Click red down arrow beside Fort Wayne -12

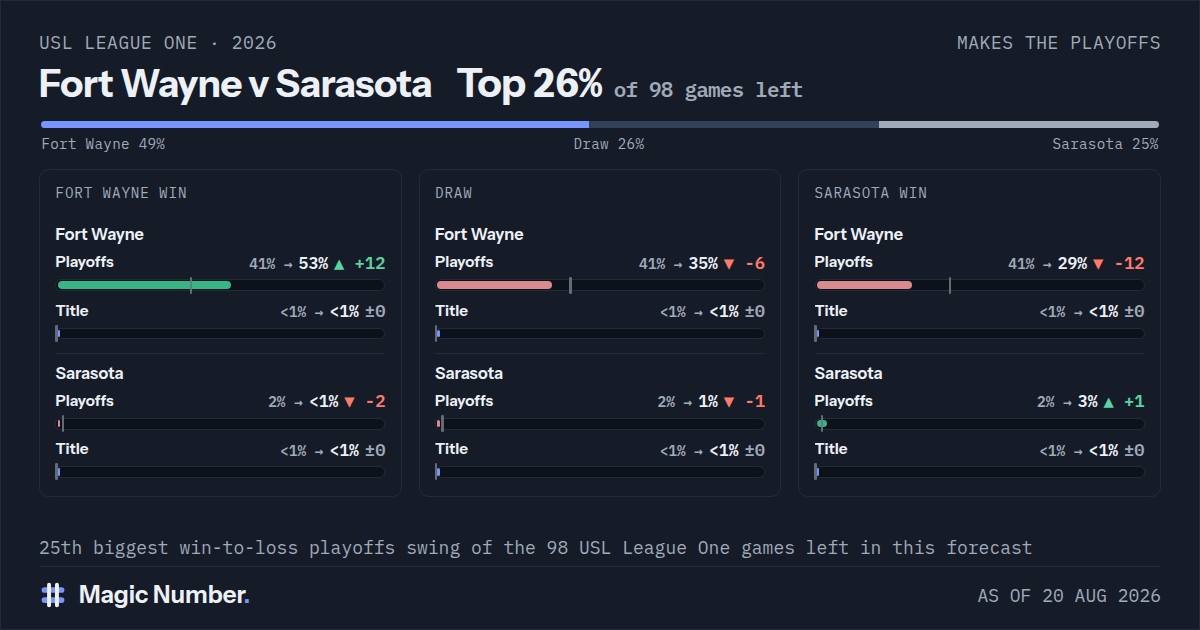click(x=1099, y=264)
